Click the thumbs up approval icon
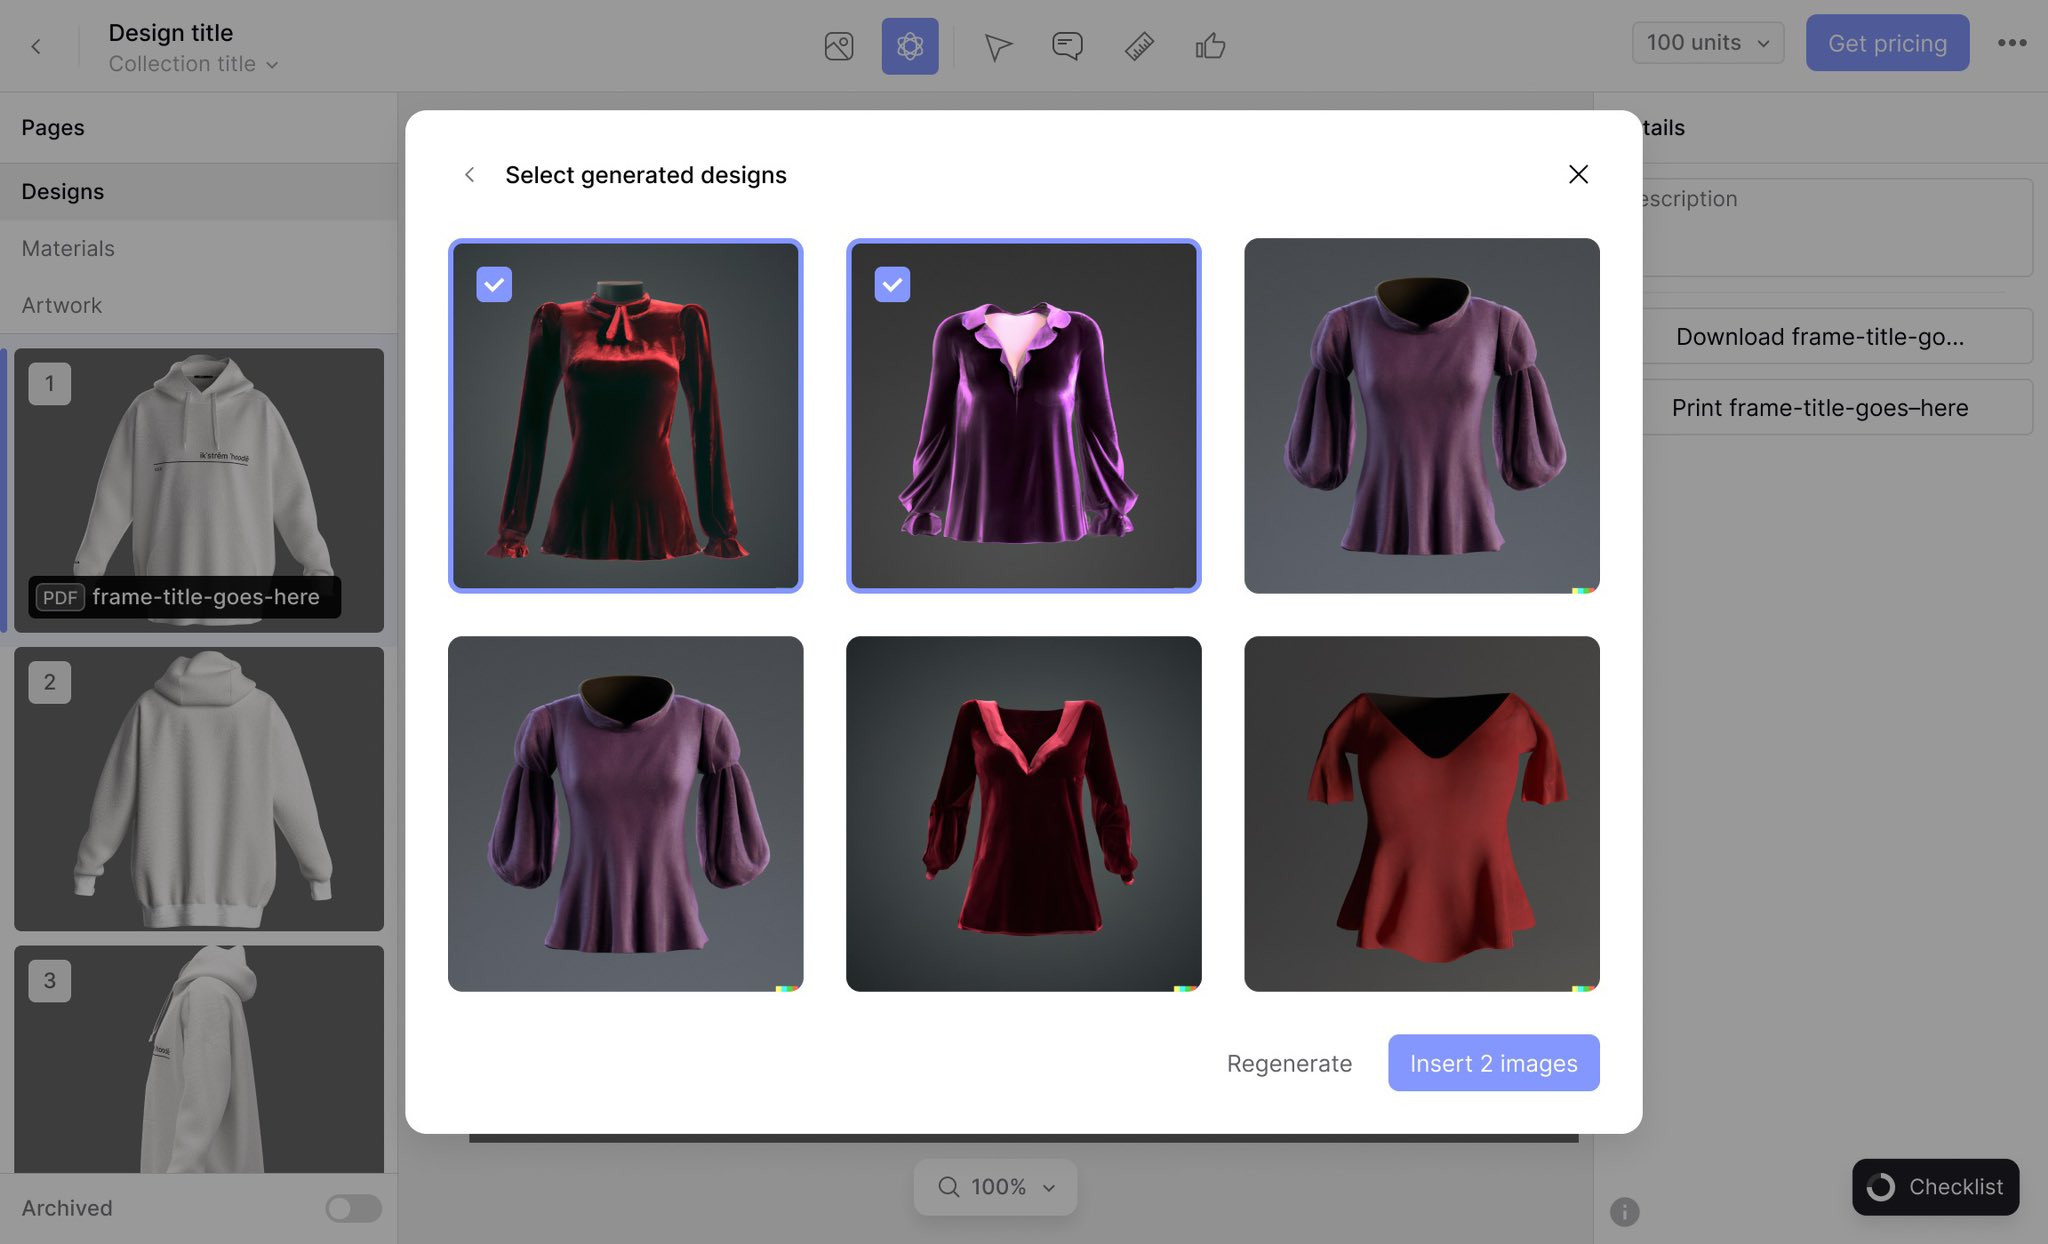 (1211, 45)
